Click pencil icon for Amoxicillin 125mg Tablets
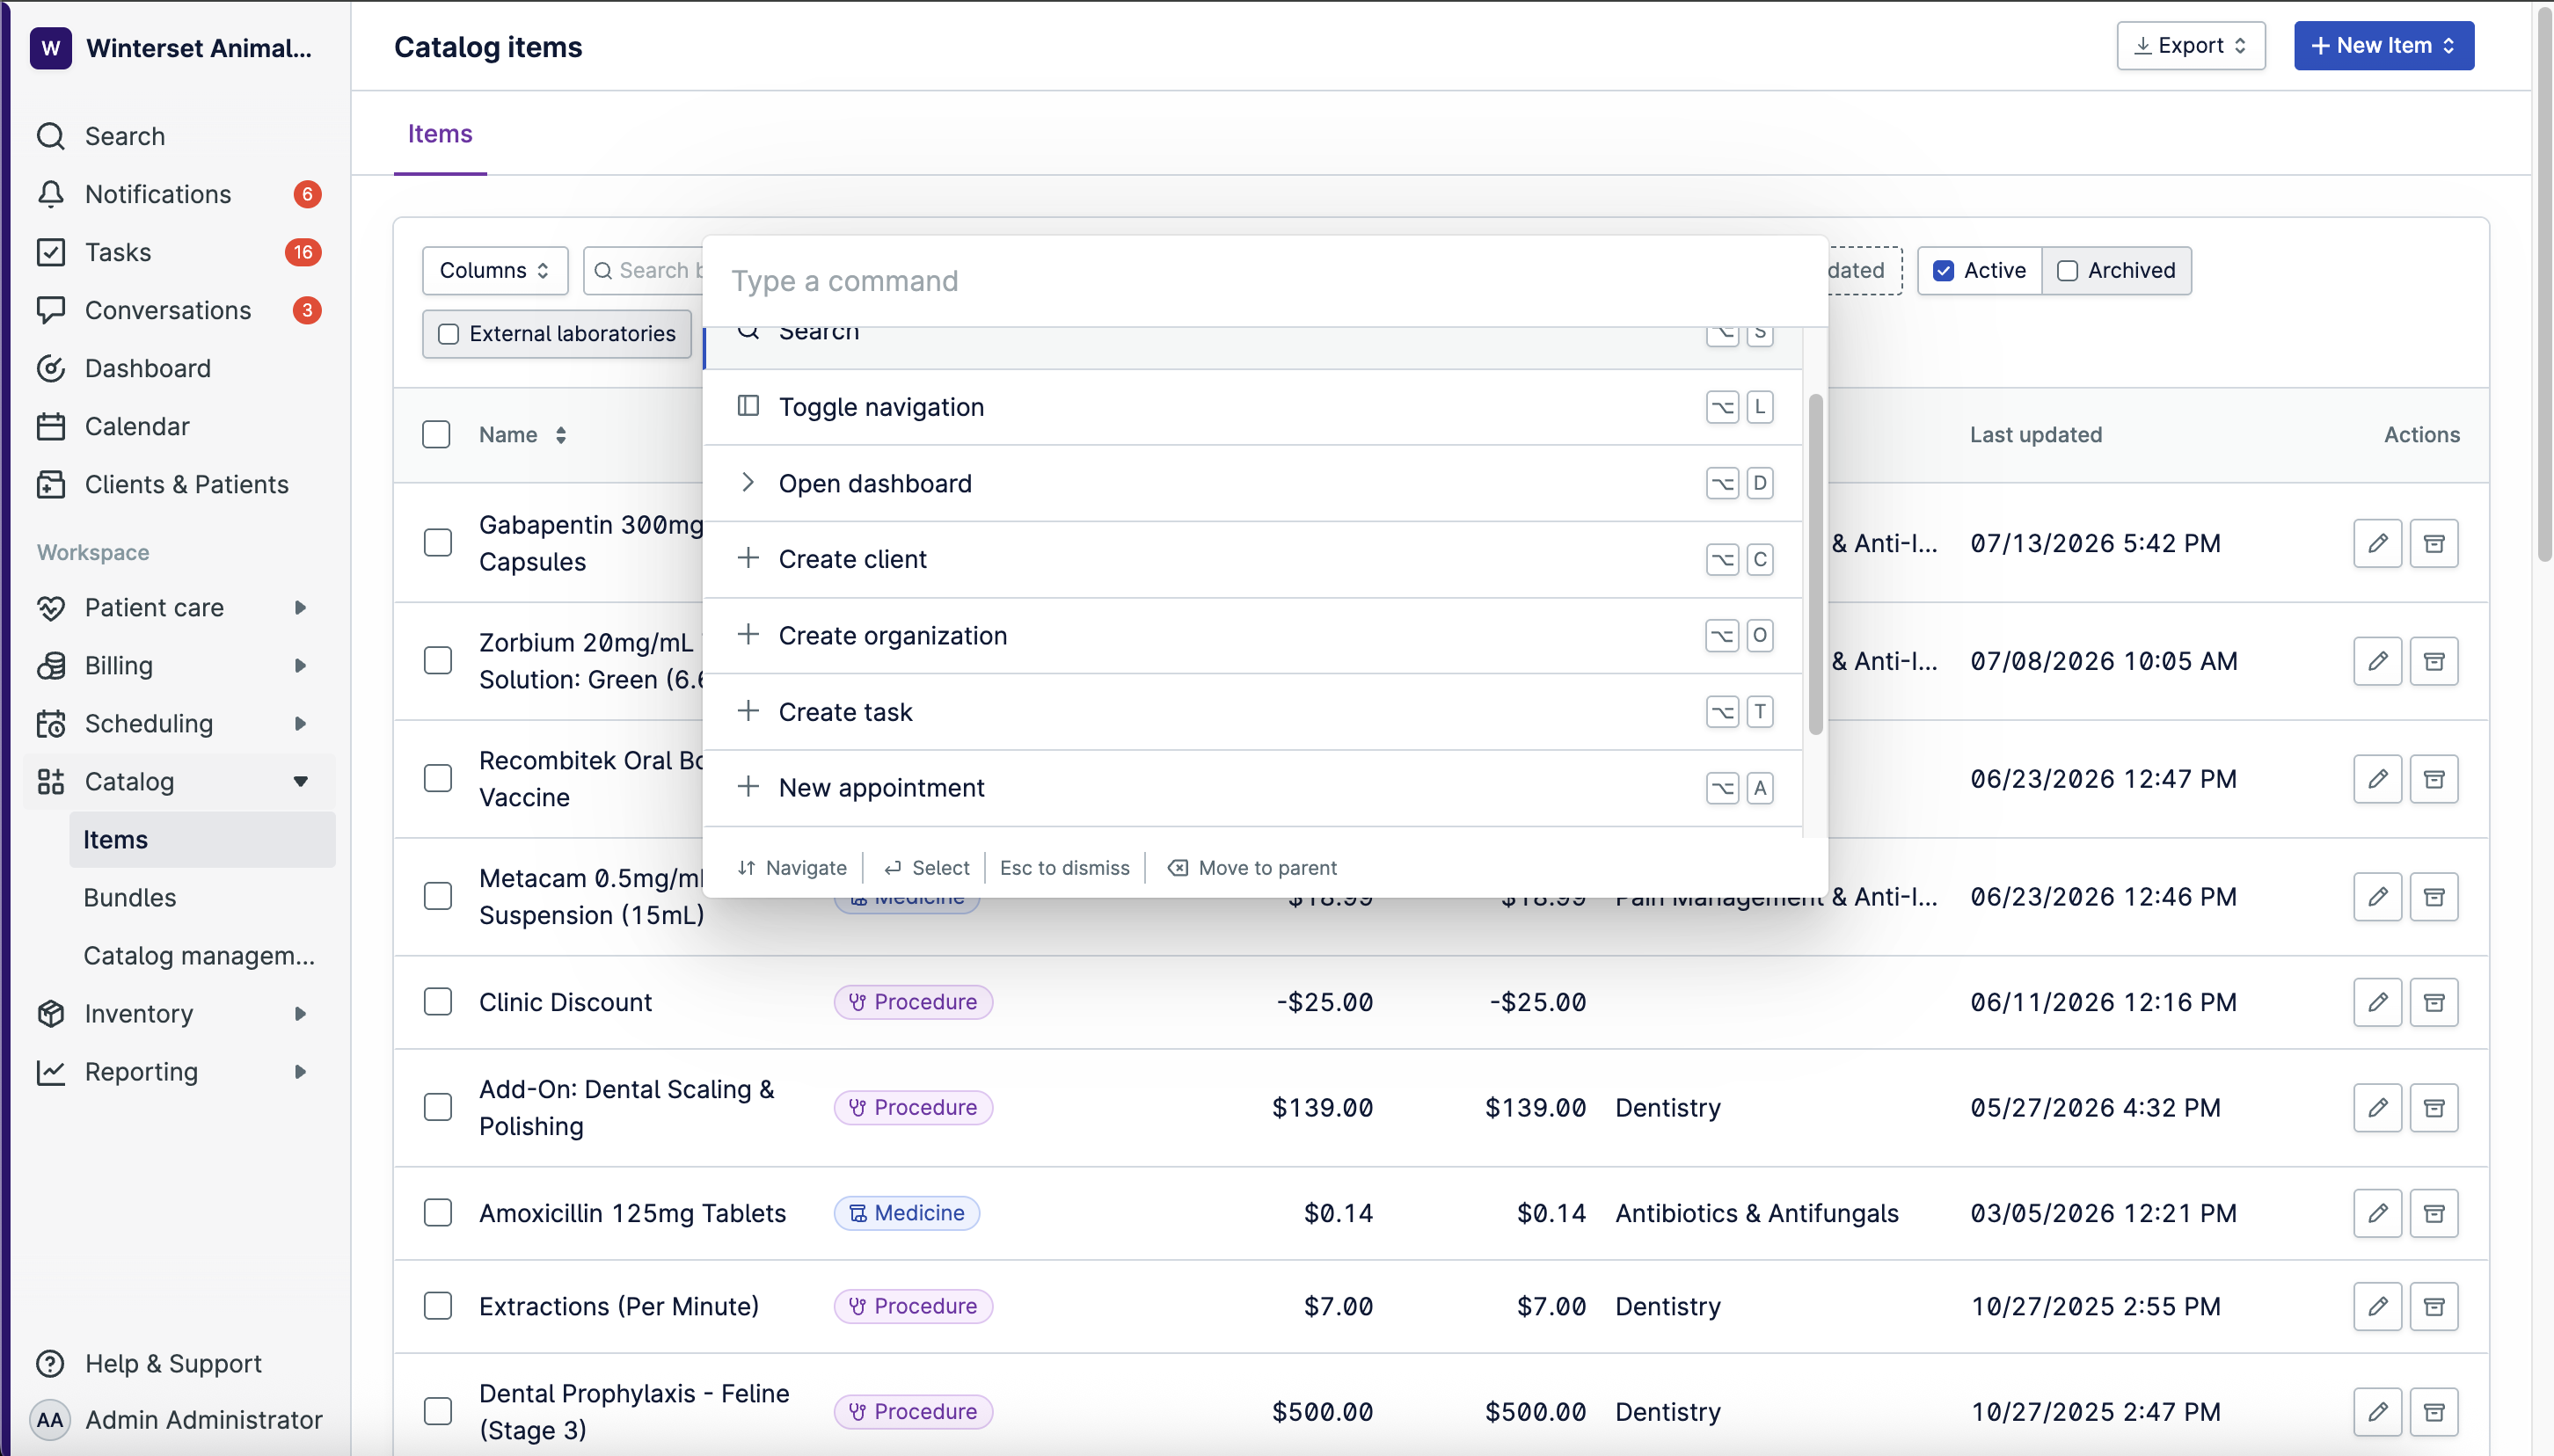This screenshot has height=1456, width=2554. point(2377,1213)
